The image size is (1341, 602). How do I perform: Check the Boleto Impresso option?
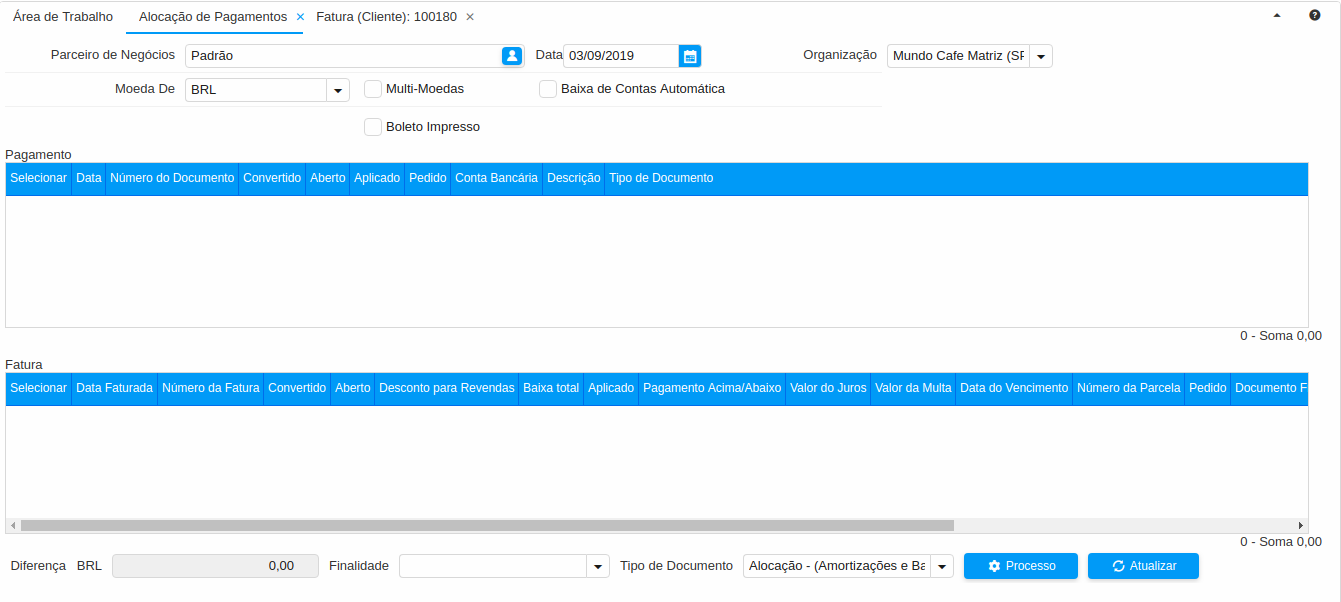point(373,127)
